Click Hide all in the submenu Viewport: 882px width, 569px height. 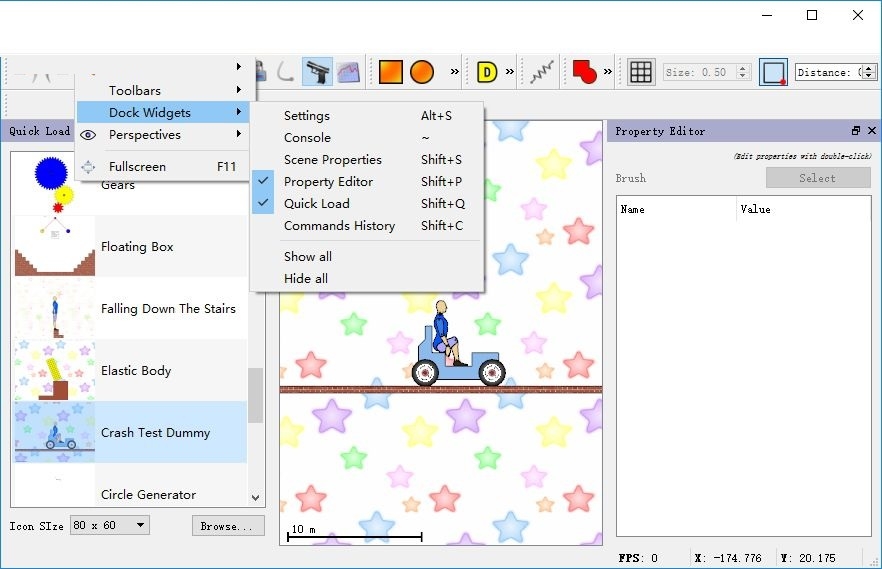click(306, 279)
